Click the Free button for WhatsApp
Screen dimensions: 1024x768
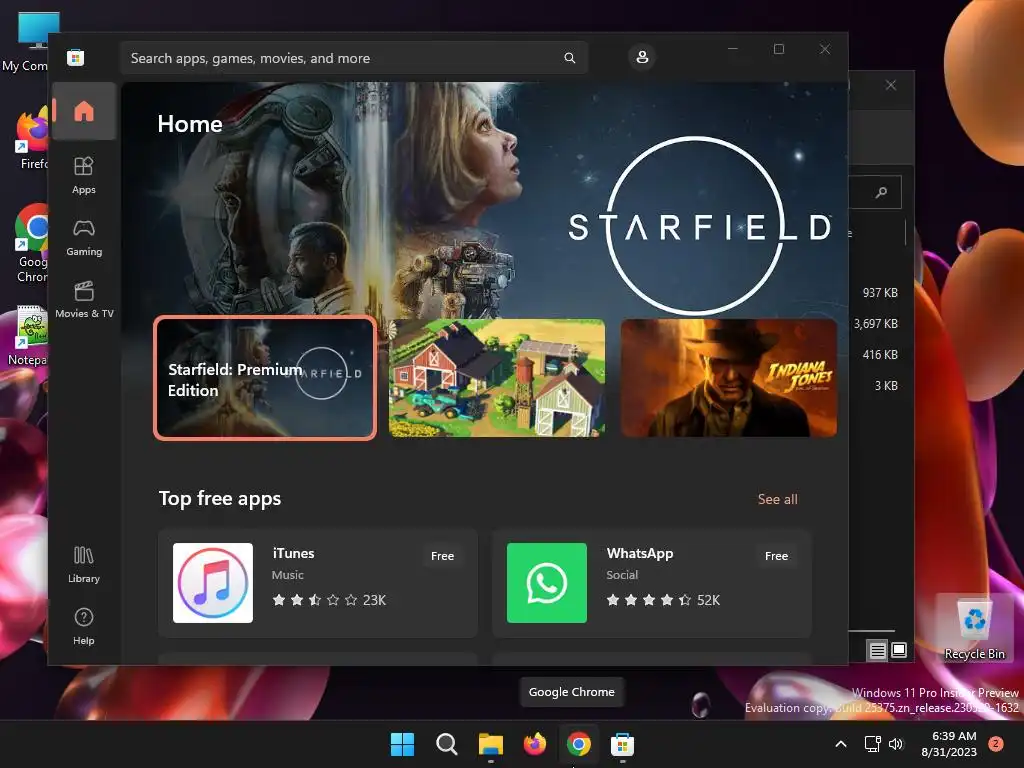click(776, 556)
